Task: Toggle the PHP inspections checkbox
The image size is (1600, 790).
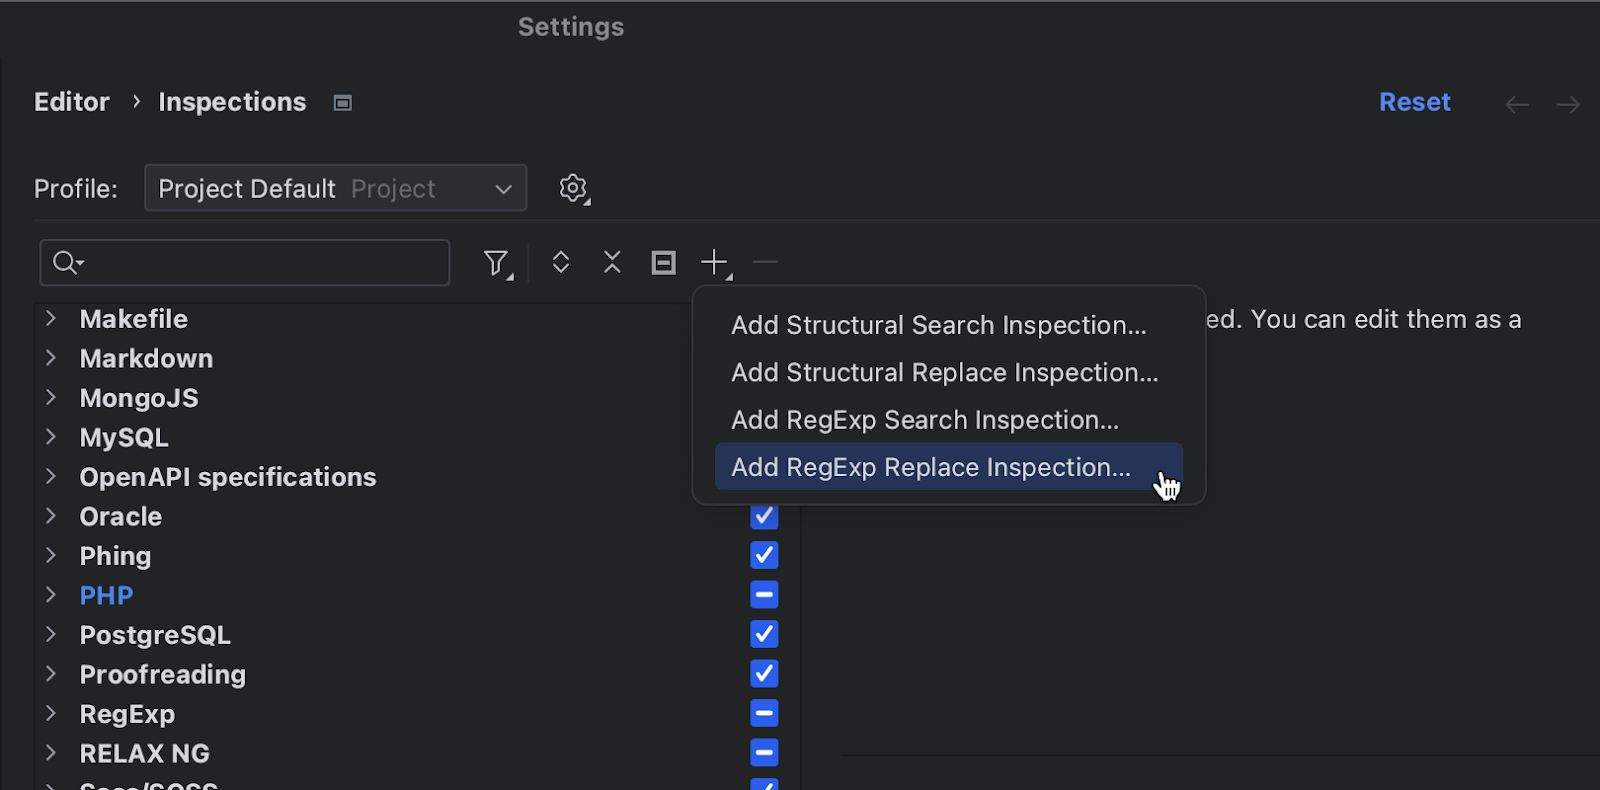Action: tap(764, 595)
